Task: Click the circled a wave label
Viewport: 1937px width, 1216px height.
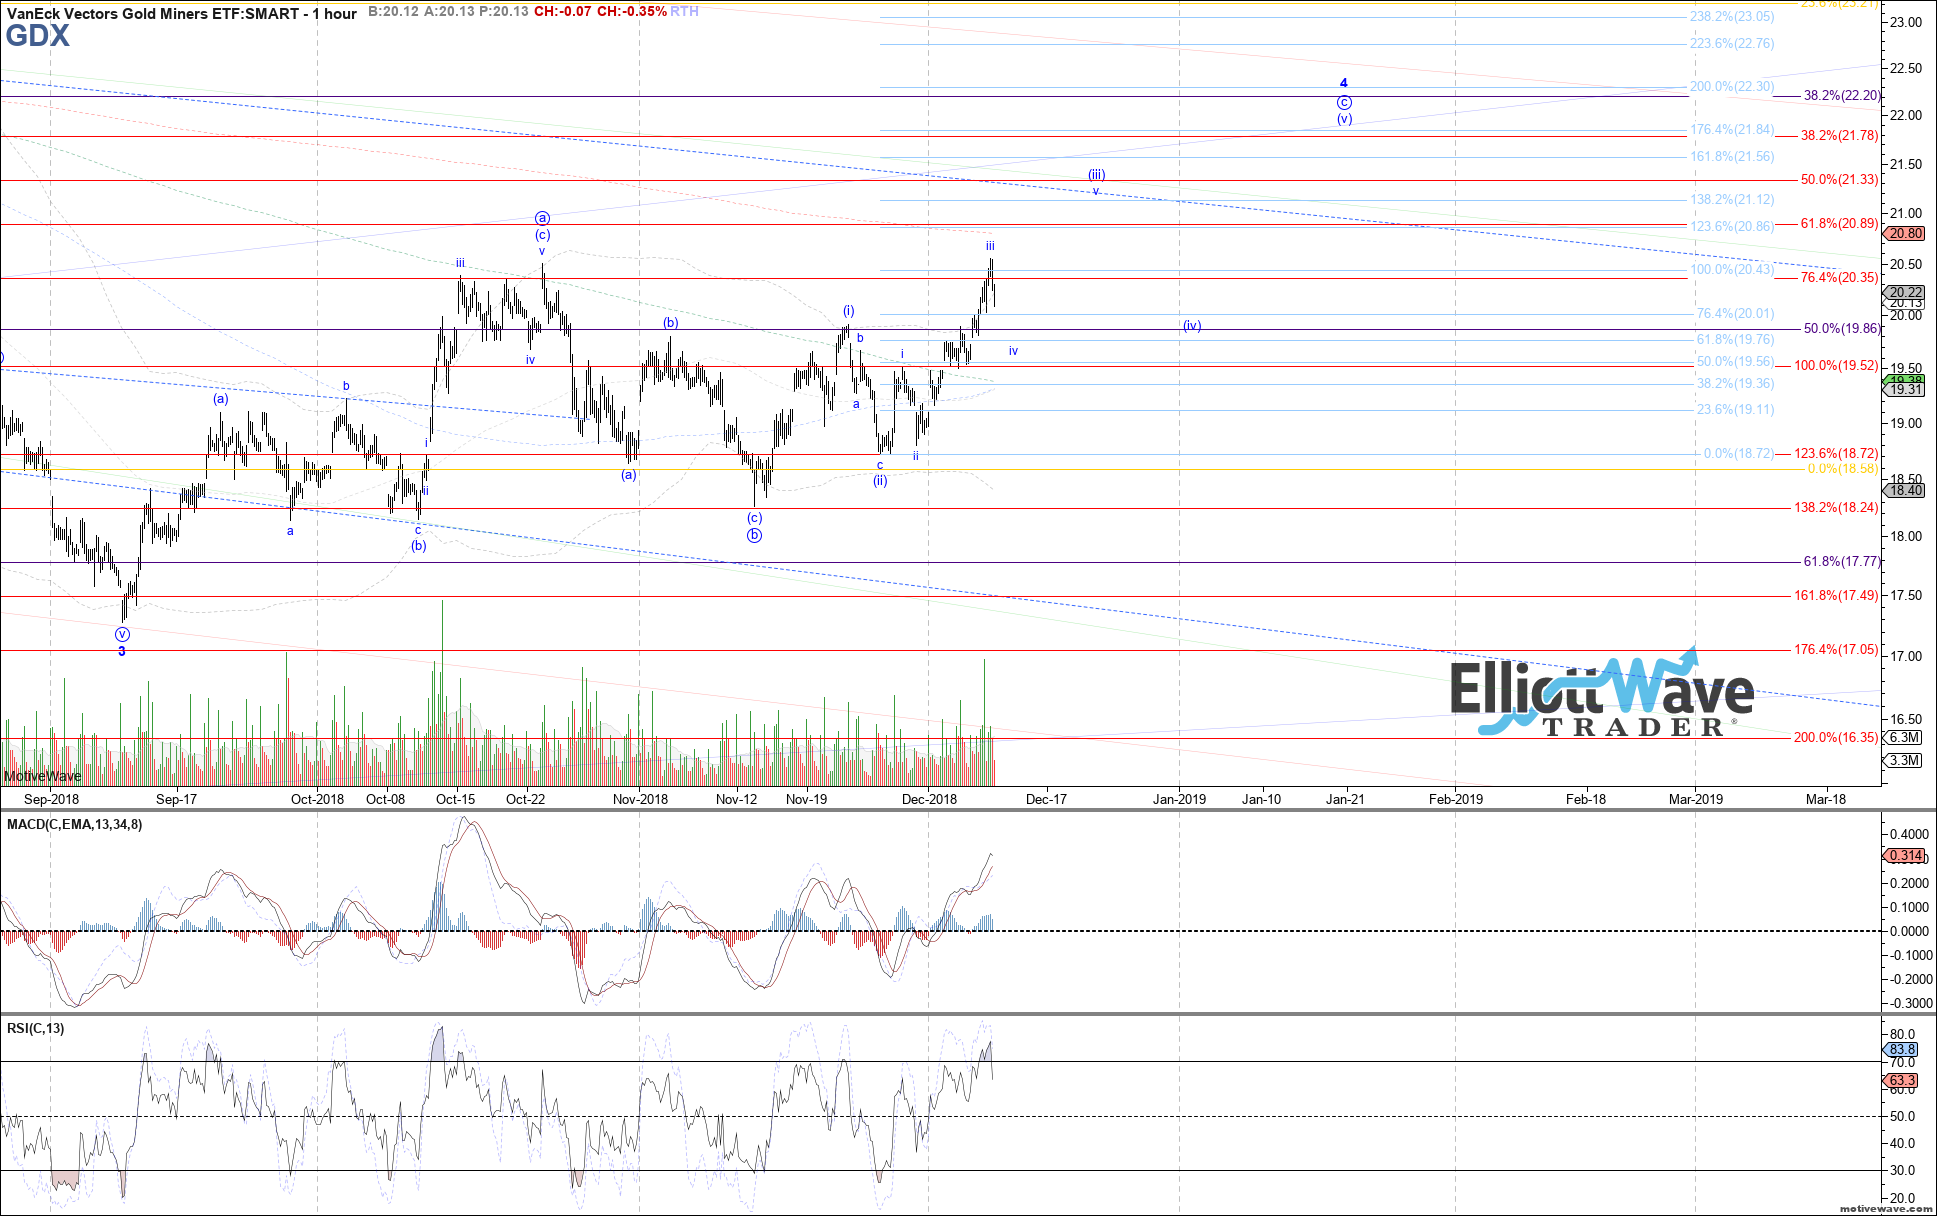Action: (x=542, y=218)
